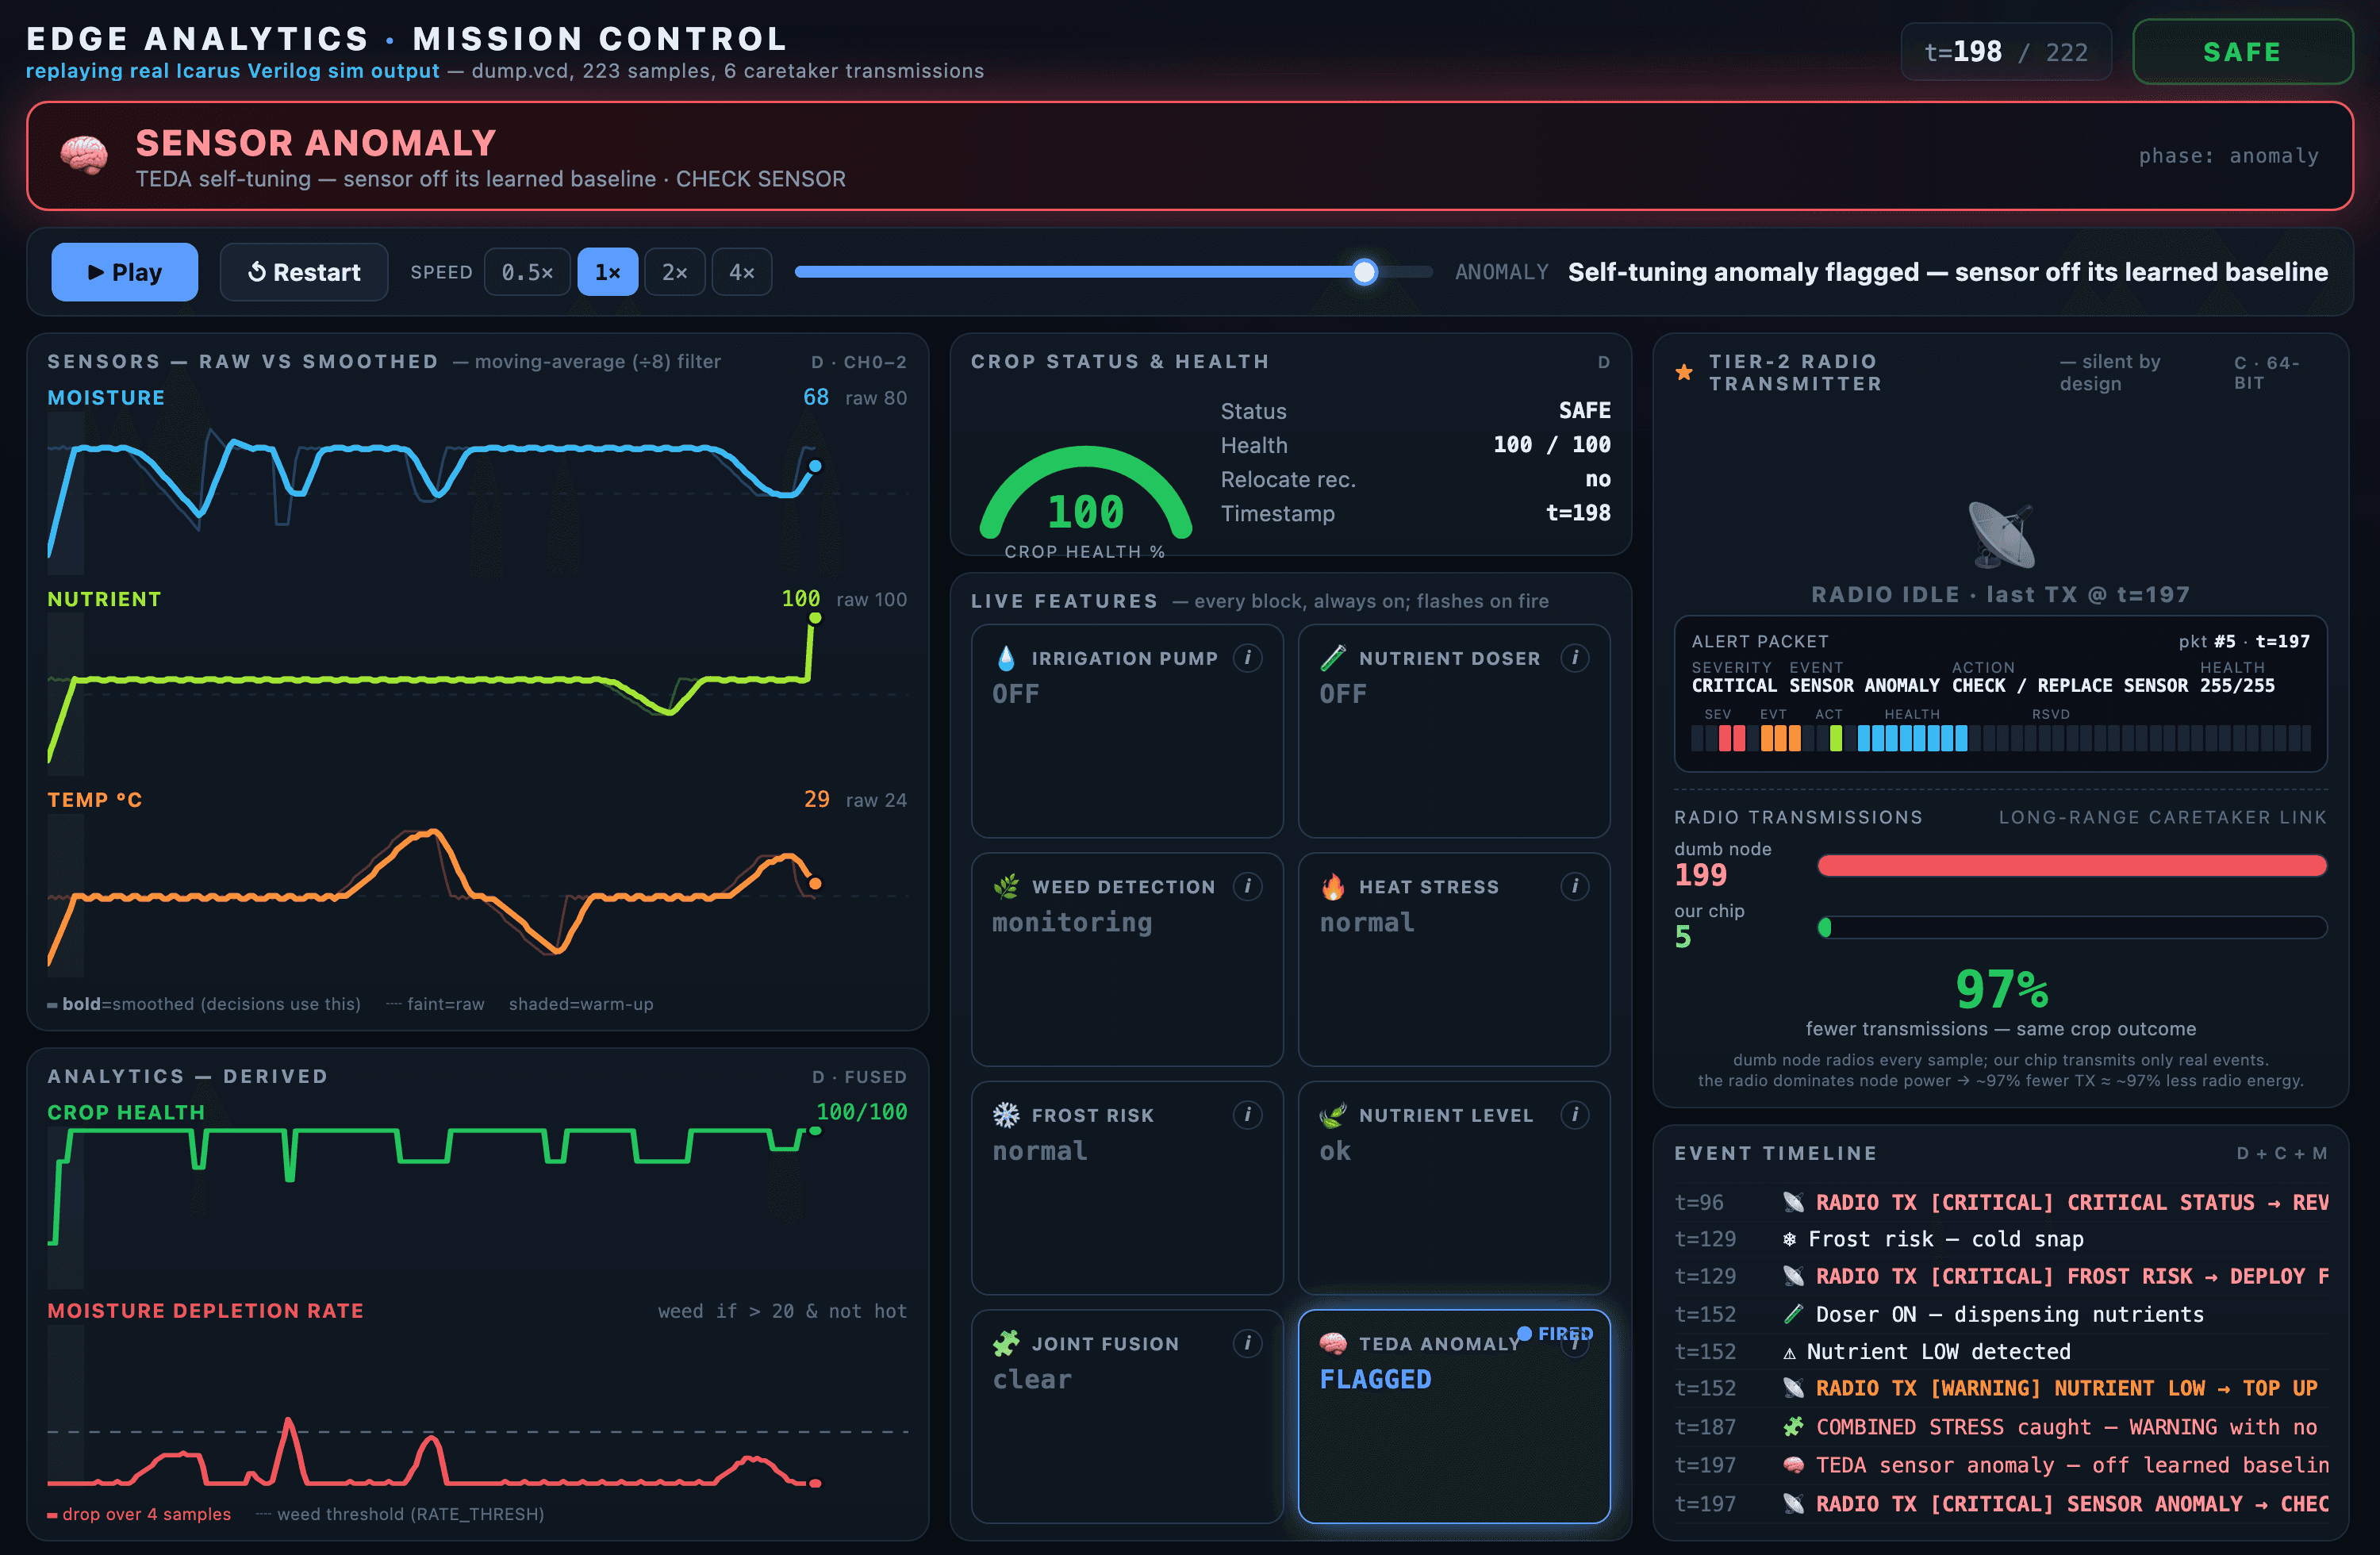The width and height of the screenshot is (2380, 1555).
Task: Click the pkt #5 t=197 label
Action: [x=2244, y=641]
